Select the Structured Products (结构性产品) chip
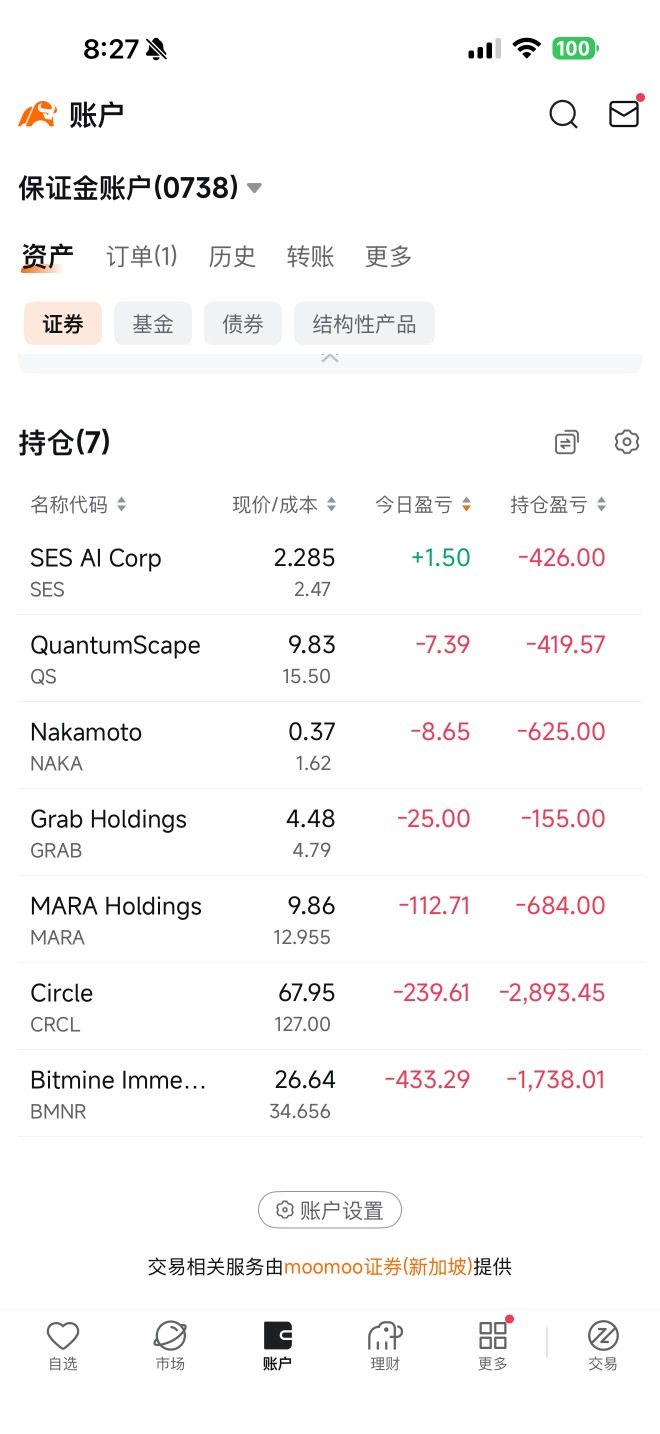This screenshot has width=660, height=1434. coord(364,324)
